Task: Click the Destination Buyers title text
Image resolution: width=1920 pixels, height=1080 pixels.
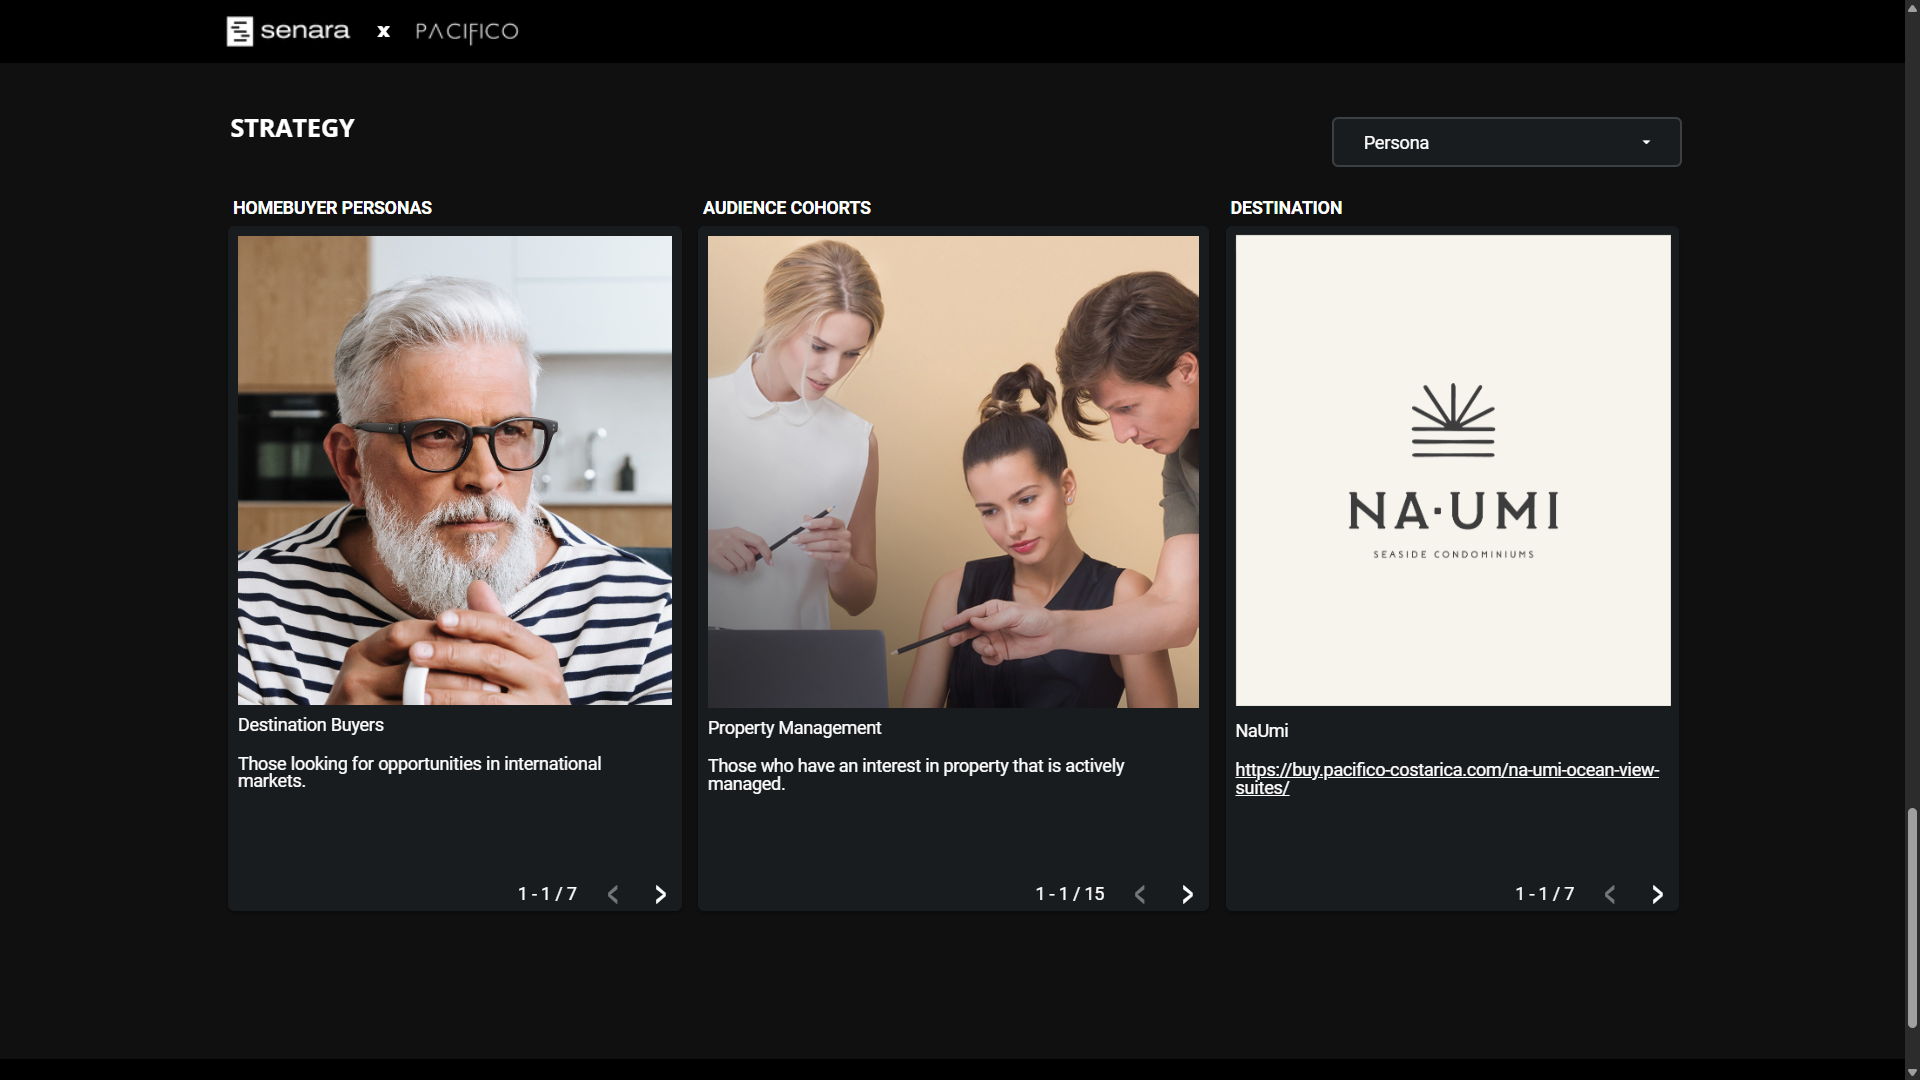Action: [311, 725]
